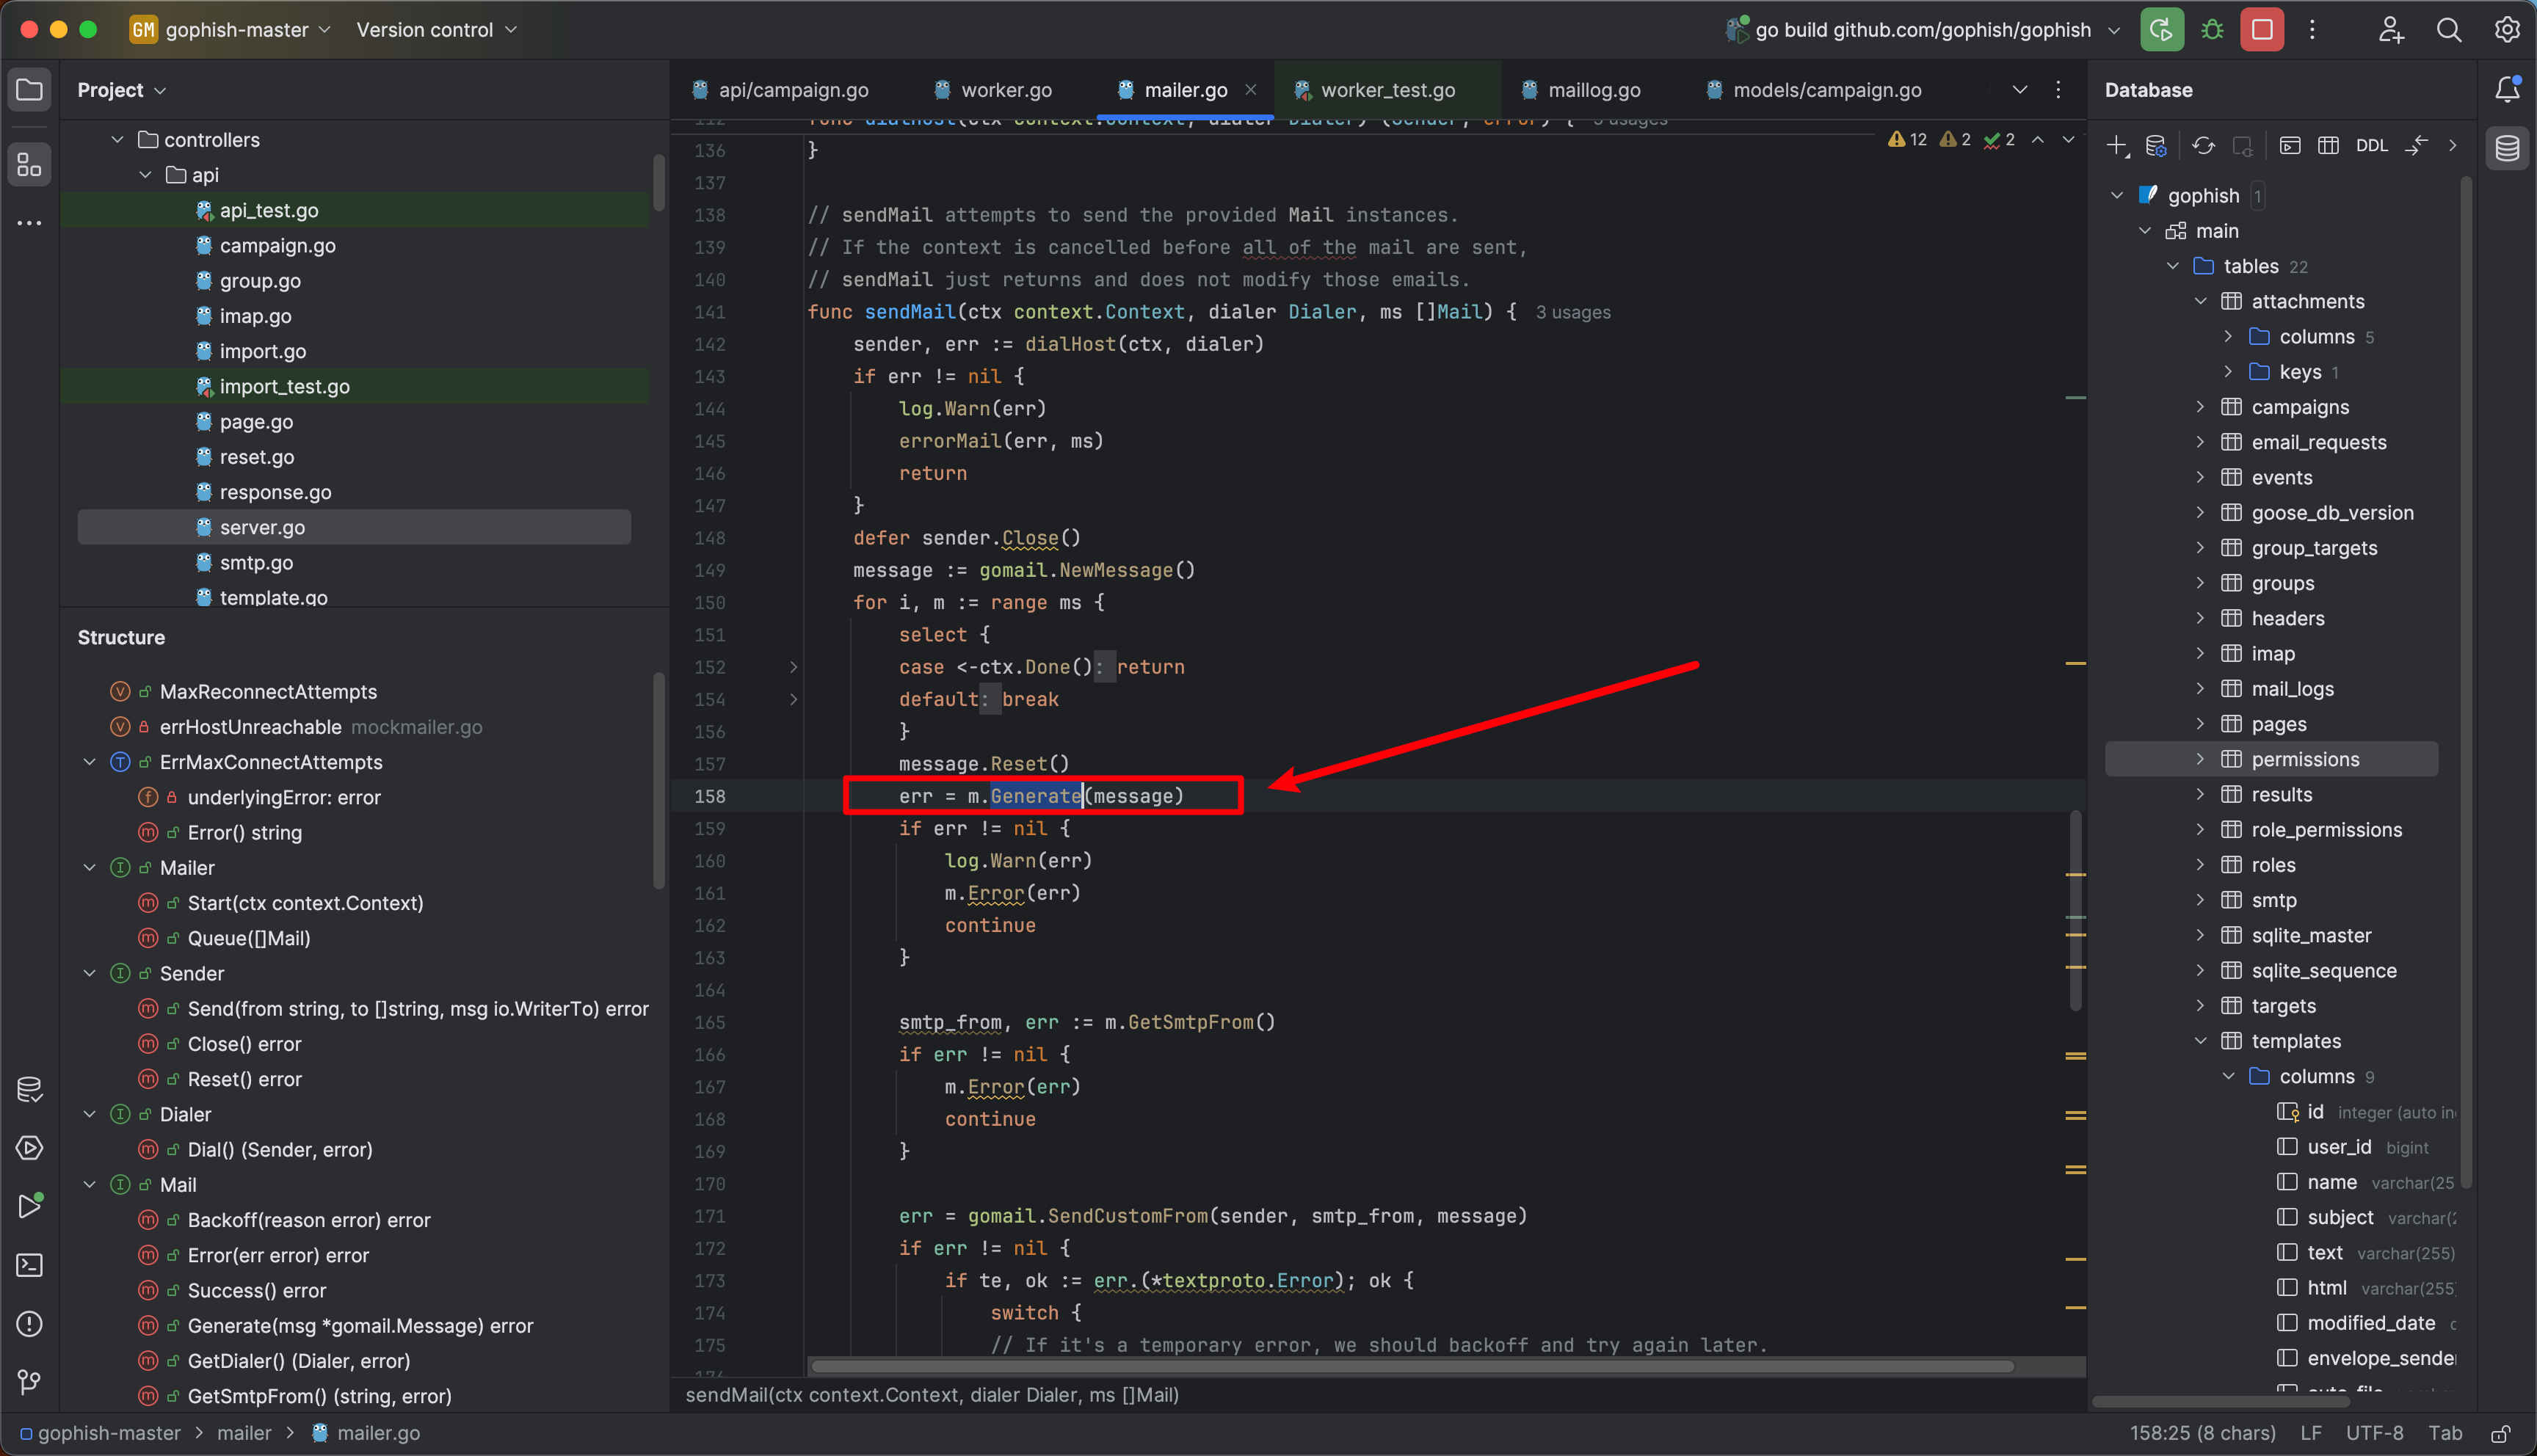2537x1456 pixels.
Task: Toggle the Database tool window on right stripe
Action: click(2507, 148)
